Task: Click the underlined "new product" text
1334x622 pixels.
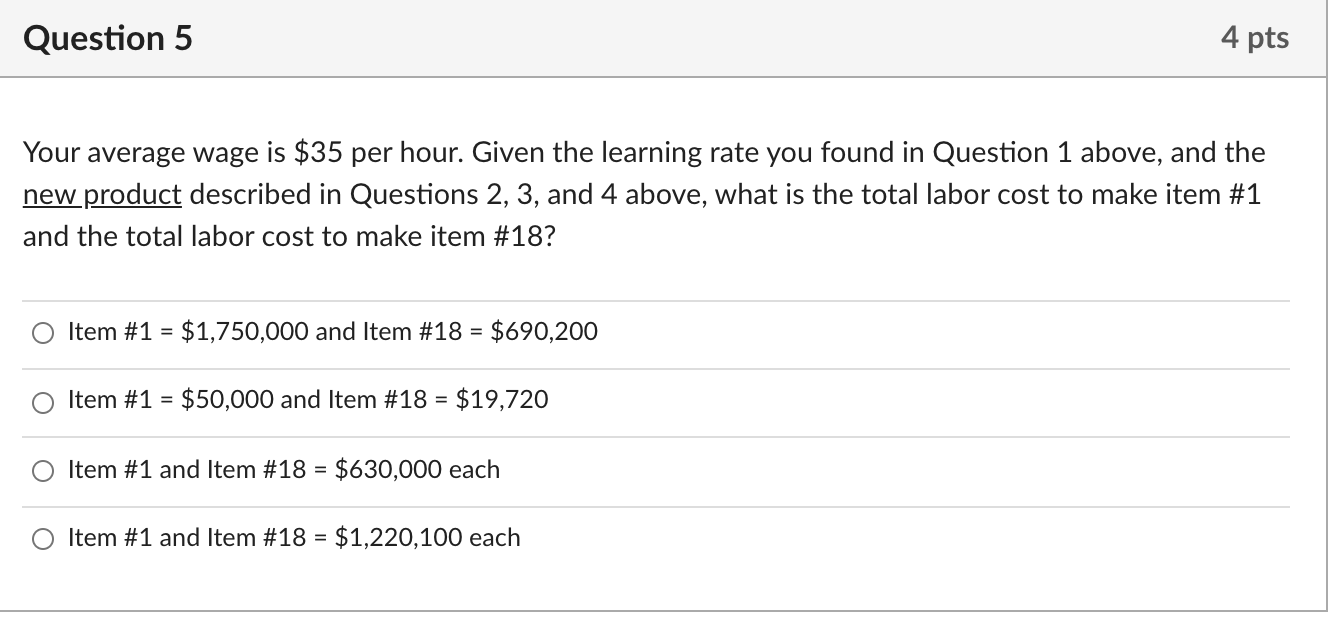Action: [102, 194]
